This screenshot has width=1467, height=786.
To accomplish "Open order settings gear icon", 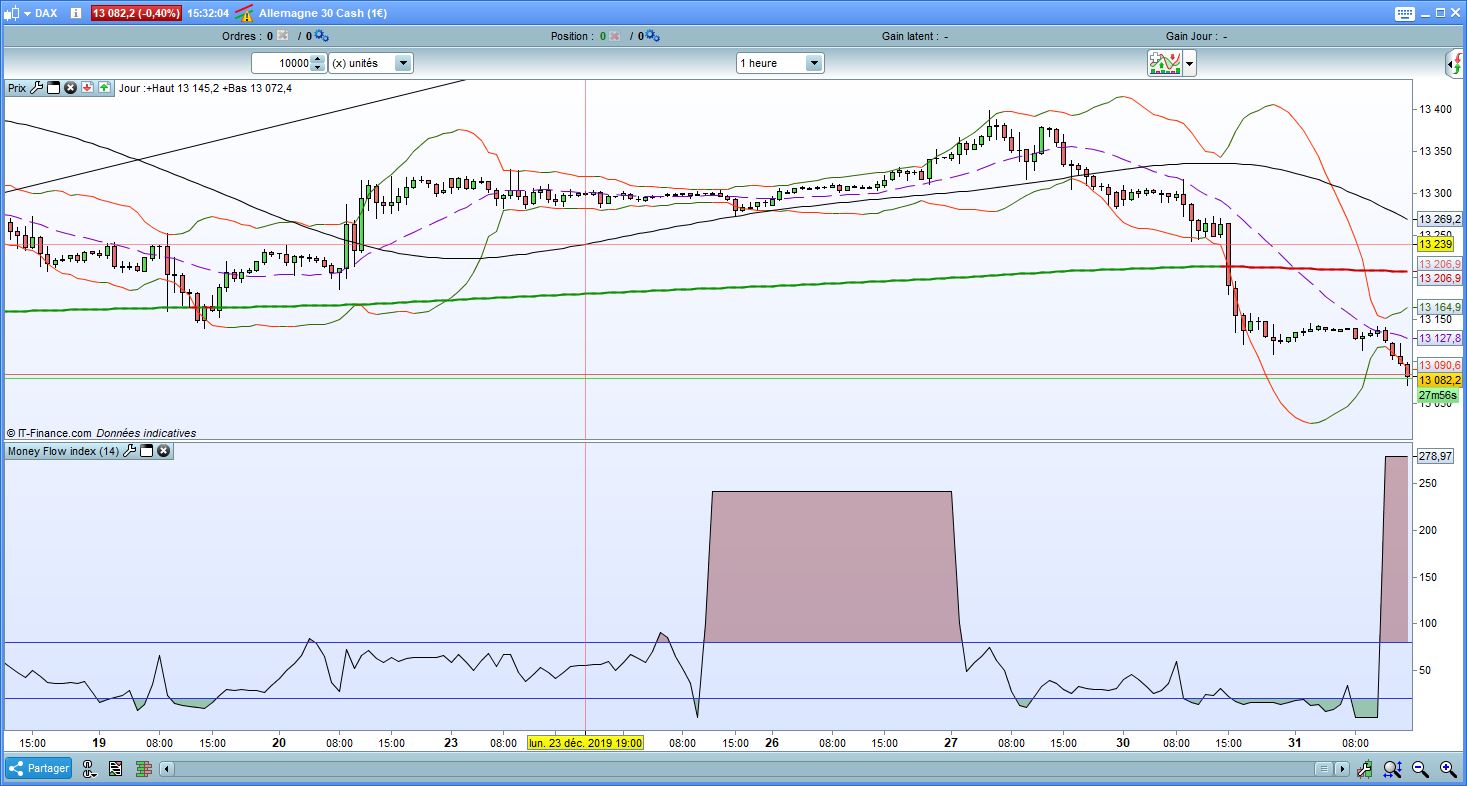I will click(x=321, y=36).
